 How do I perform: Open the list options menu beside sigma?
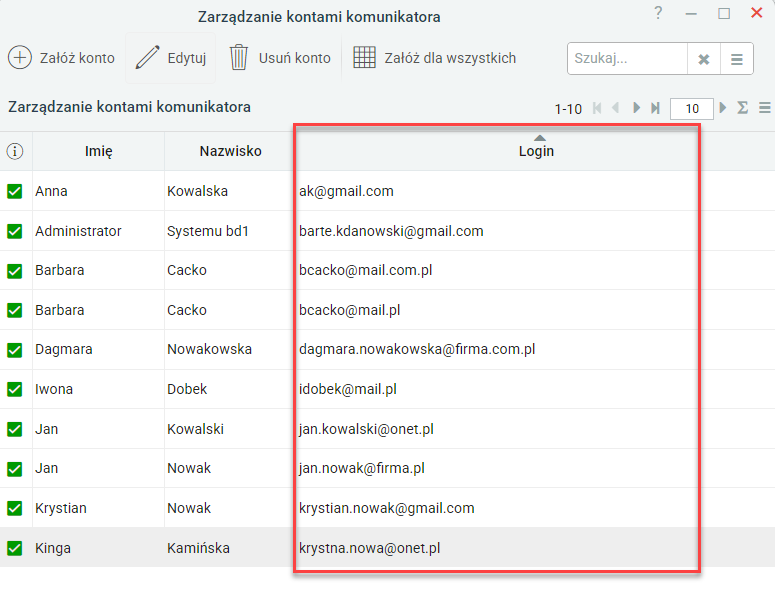pos(765,108)
